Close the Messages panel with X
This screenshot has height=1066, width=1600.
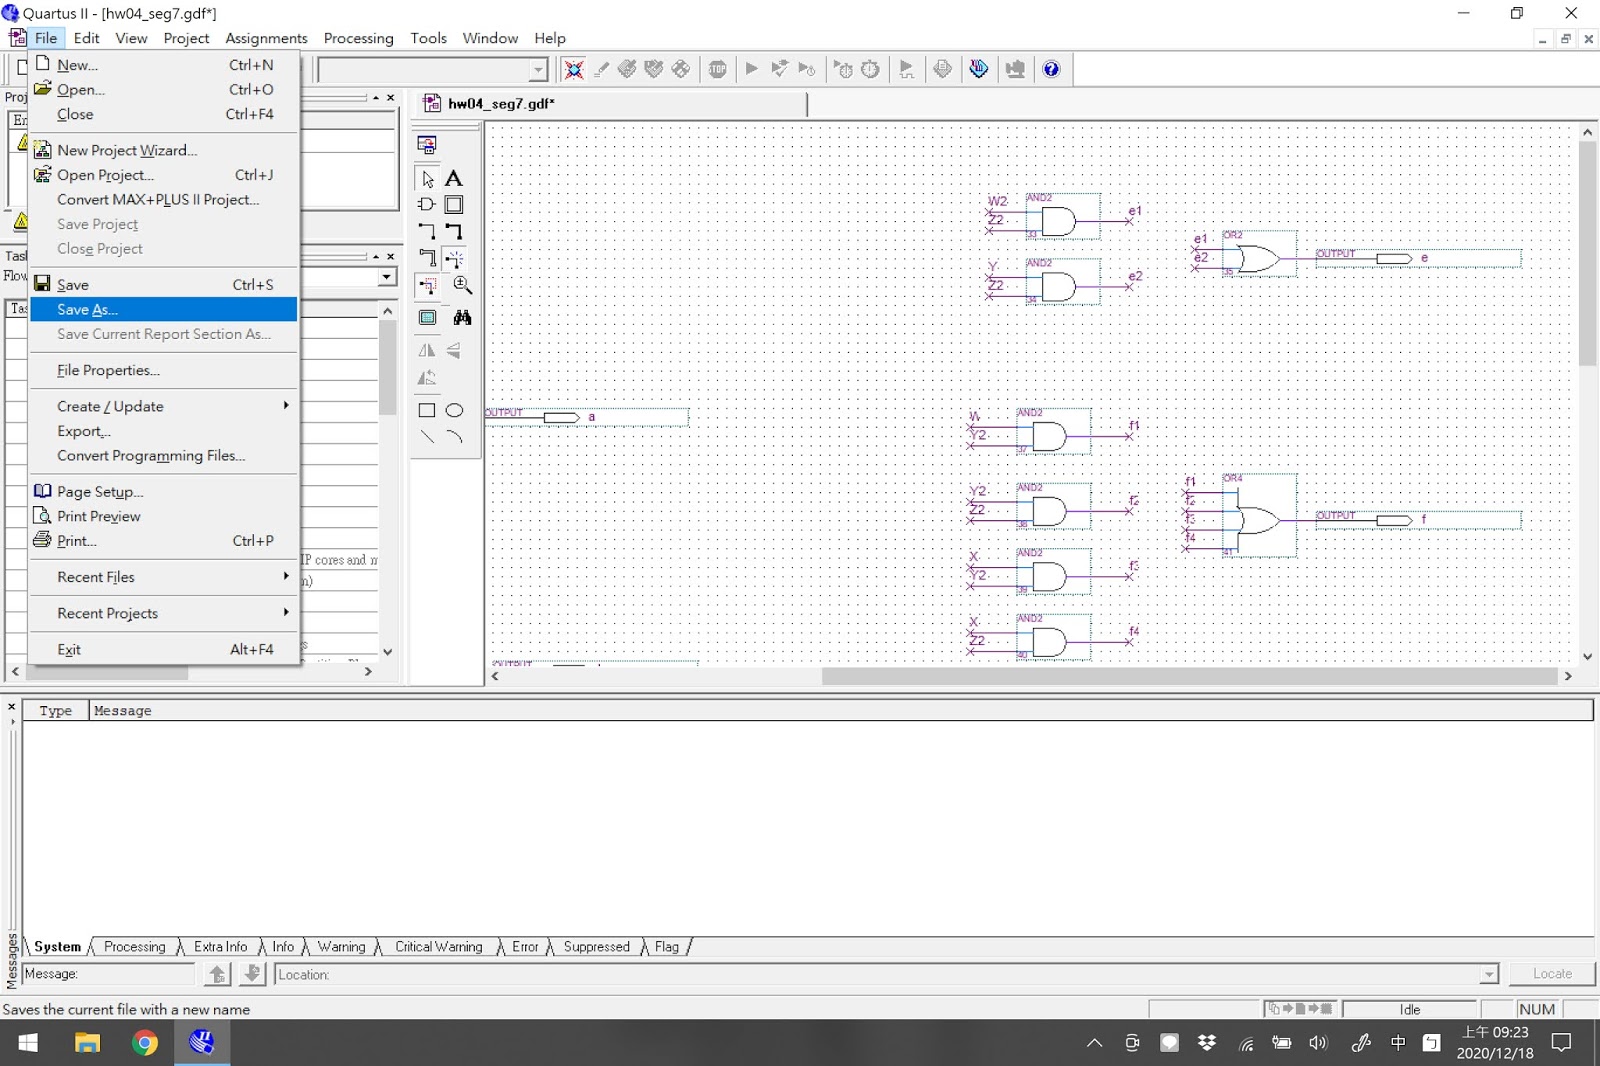[11, 707]
